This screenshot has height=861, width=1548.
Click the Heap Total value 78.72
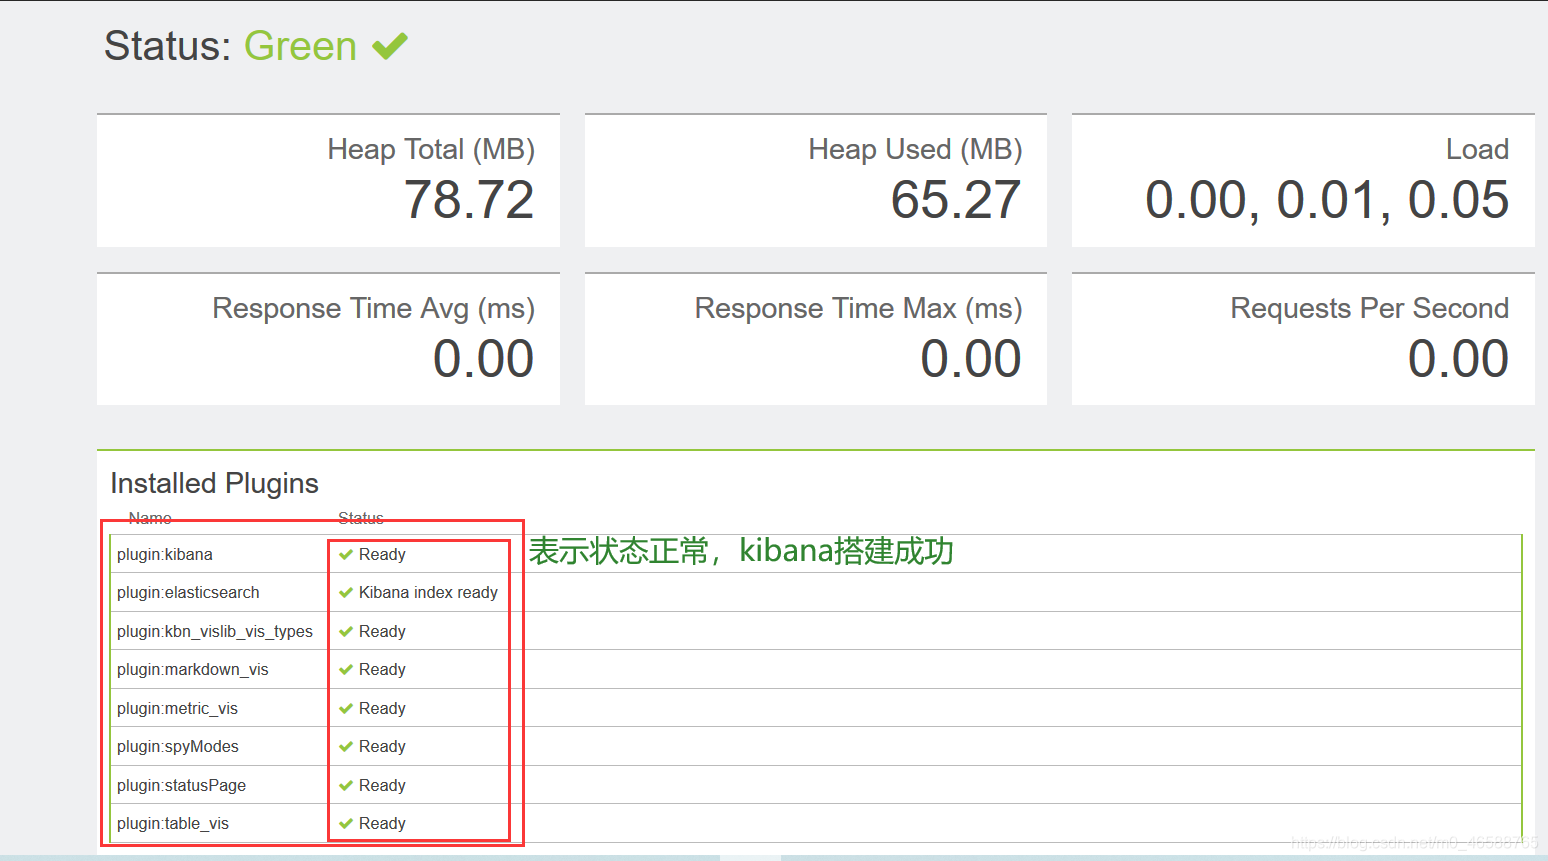point(469,200)
